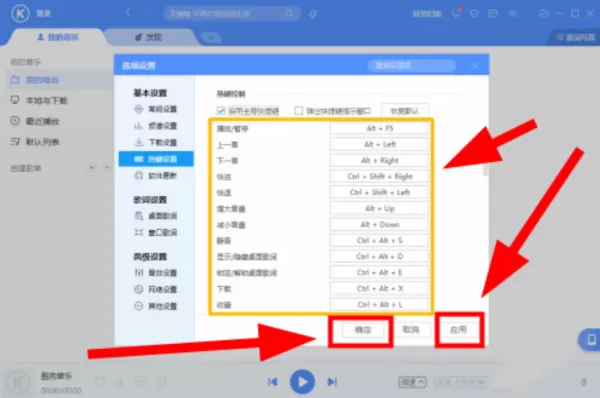600x398 pixels.
Task: Click the blue play button
Action: click(302, 382)
